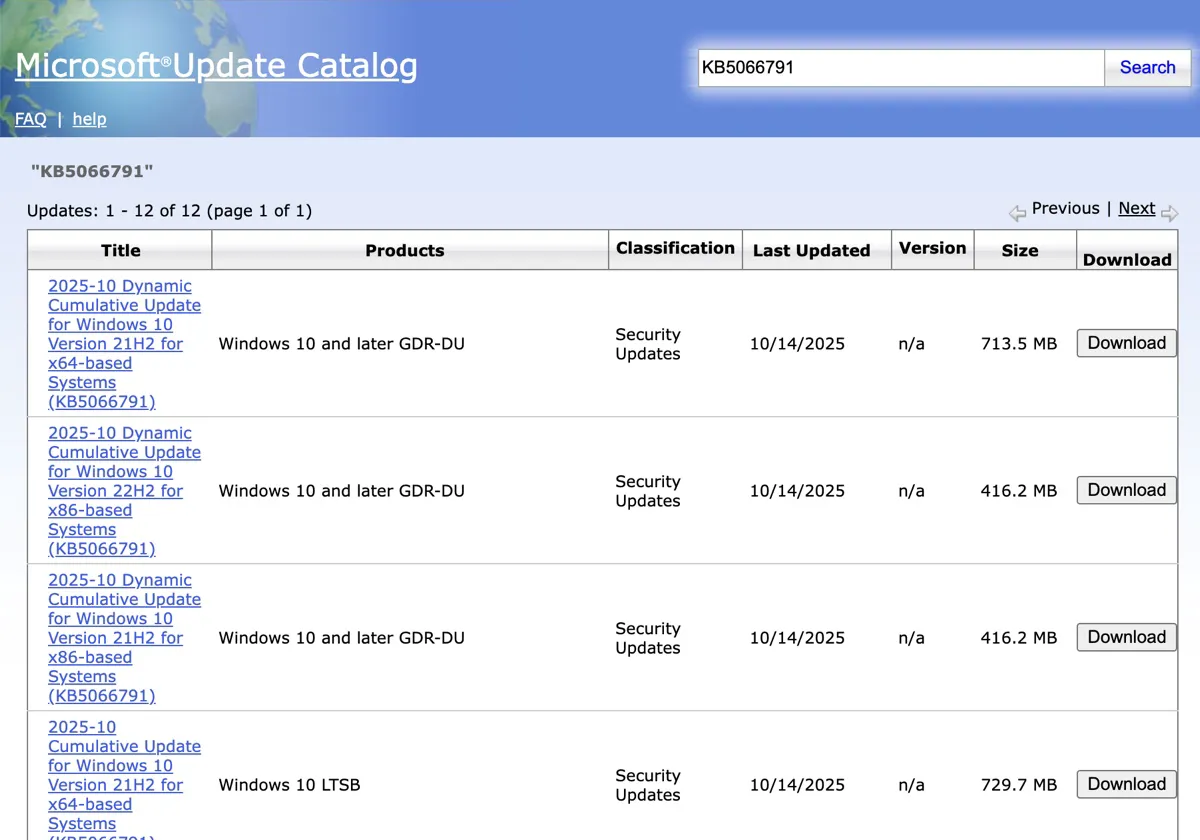Click the right arrow Next page icon
Viewport: 1200px width, 840px height.
(1170, 212)
